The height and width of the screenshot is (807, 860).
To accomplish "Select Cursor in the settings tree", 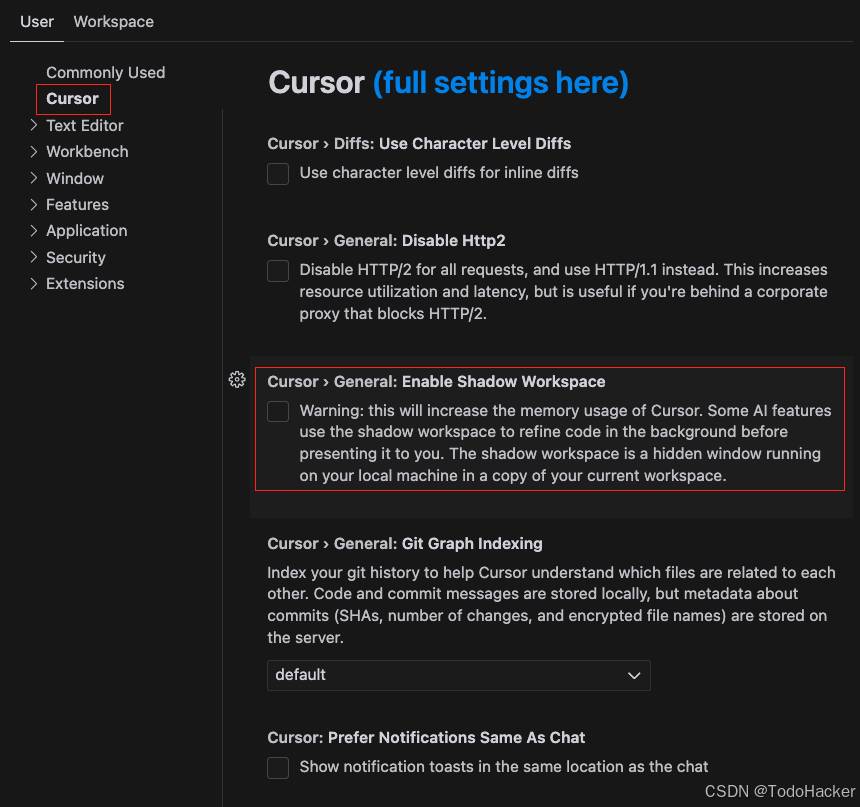I will click(x=72, y=99).
